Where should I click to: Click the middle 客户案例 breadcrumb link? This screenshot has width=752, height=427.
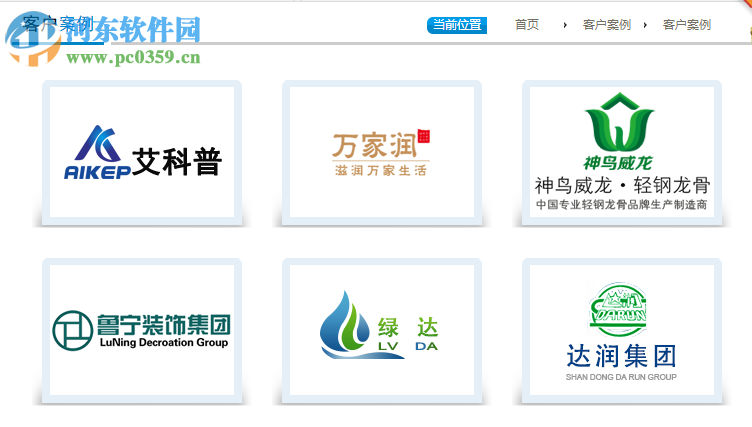(x=606, y=24)
